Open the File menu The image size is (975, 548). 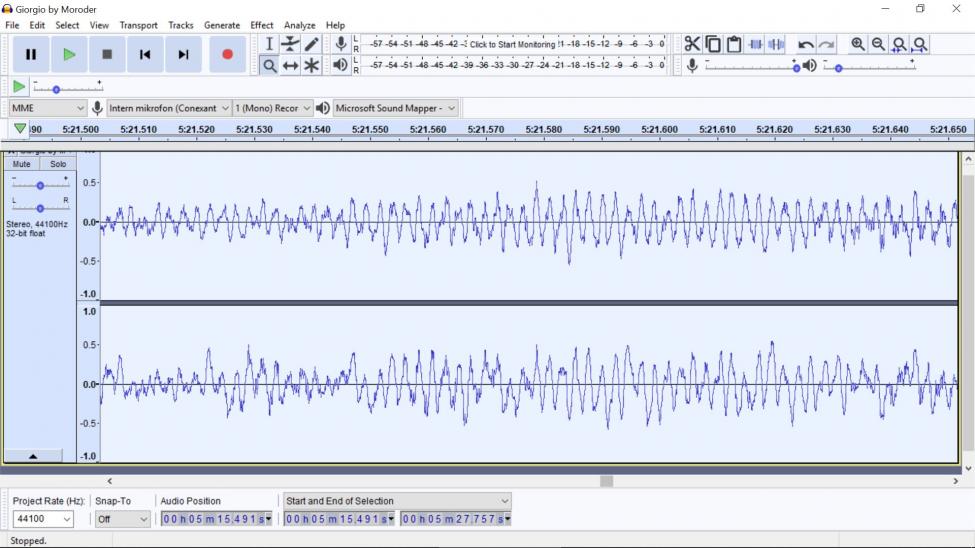point(12,26)
